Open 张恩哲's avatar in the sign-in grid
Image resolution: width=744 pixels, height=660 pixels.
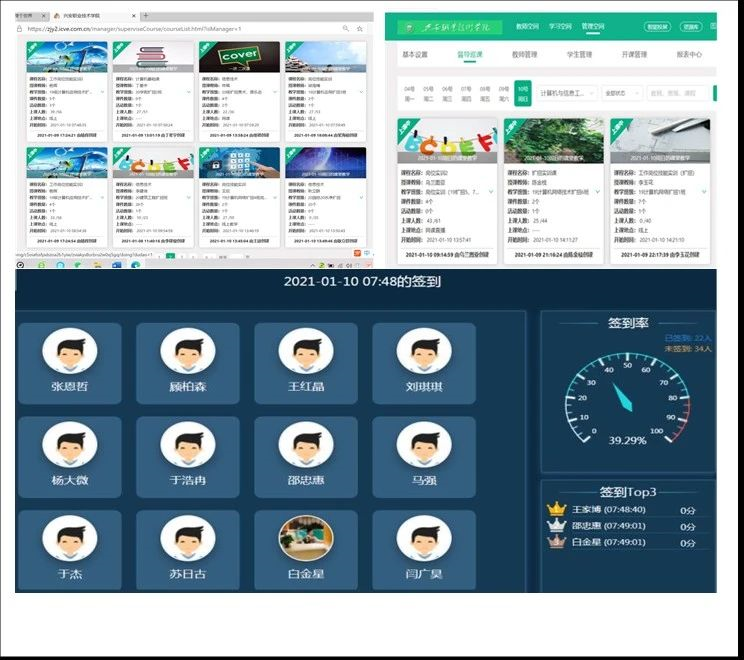70,351
